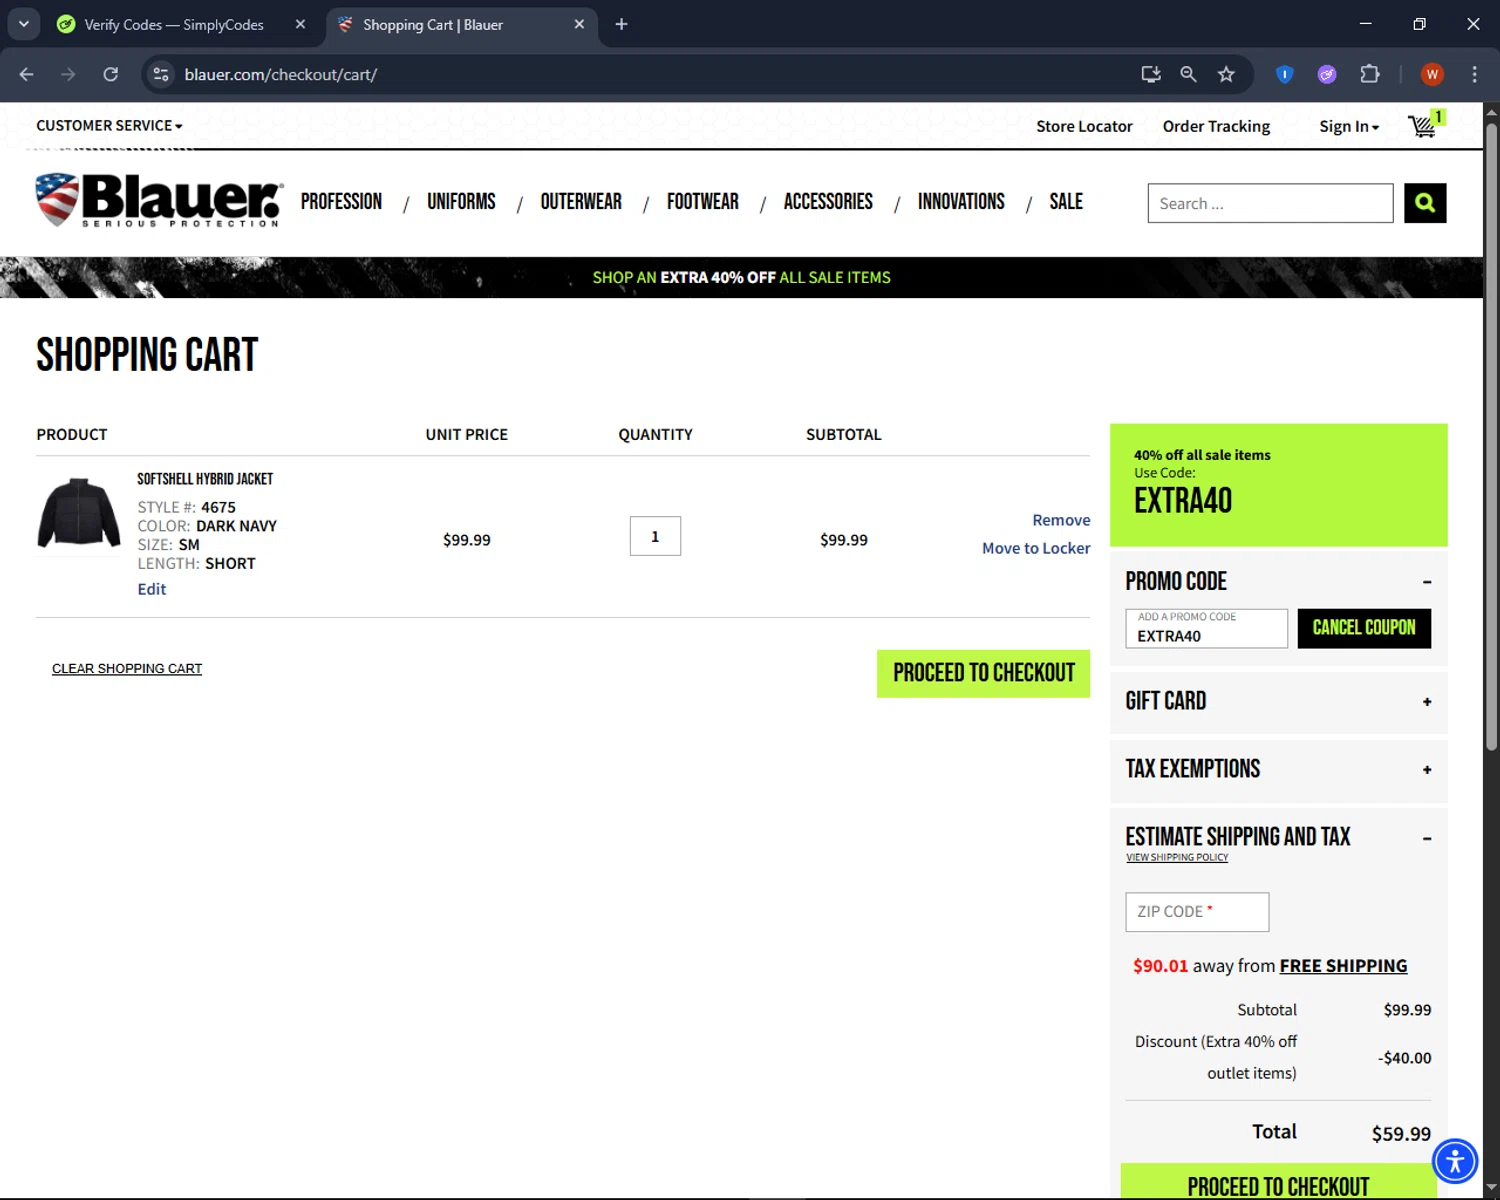Image resolution: width=1500 pixels, height=1200 pixels.
Task: Open the Accessories menu
Action: tap(828, 201)
